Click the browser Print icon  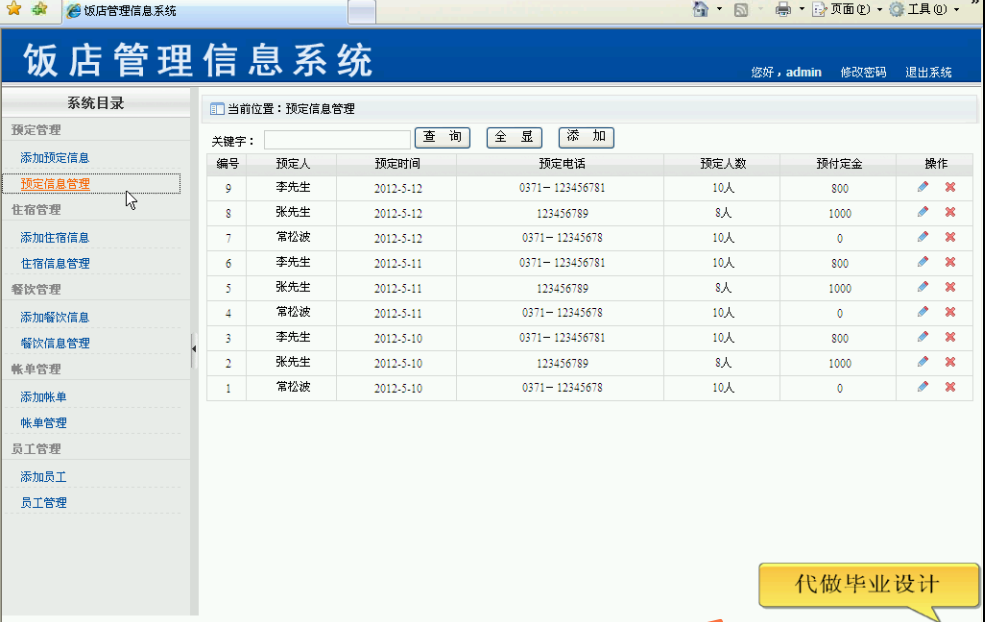tap(783, 9)
